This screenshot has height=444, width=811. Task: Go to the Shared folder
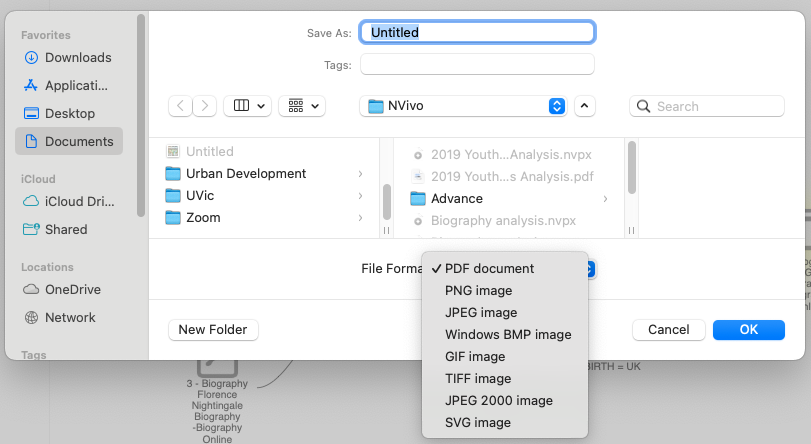(66, 229)
